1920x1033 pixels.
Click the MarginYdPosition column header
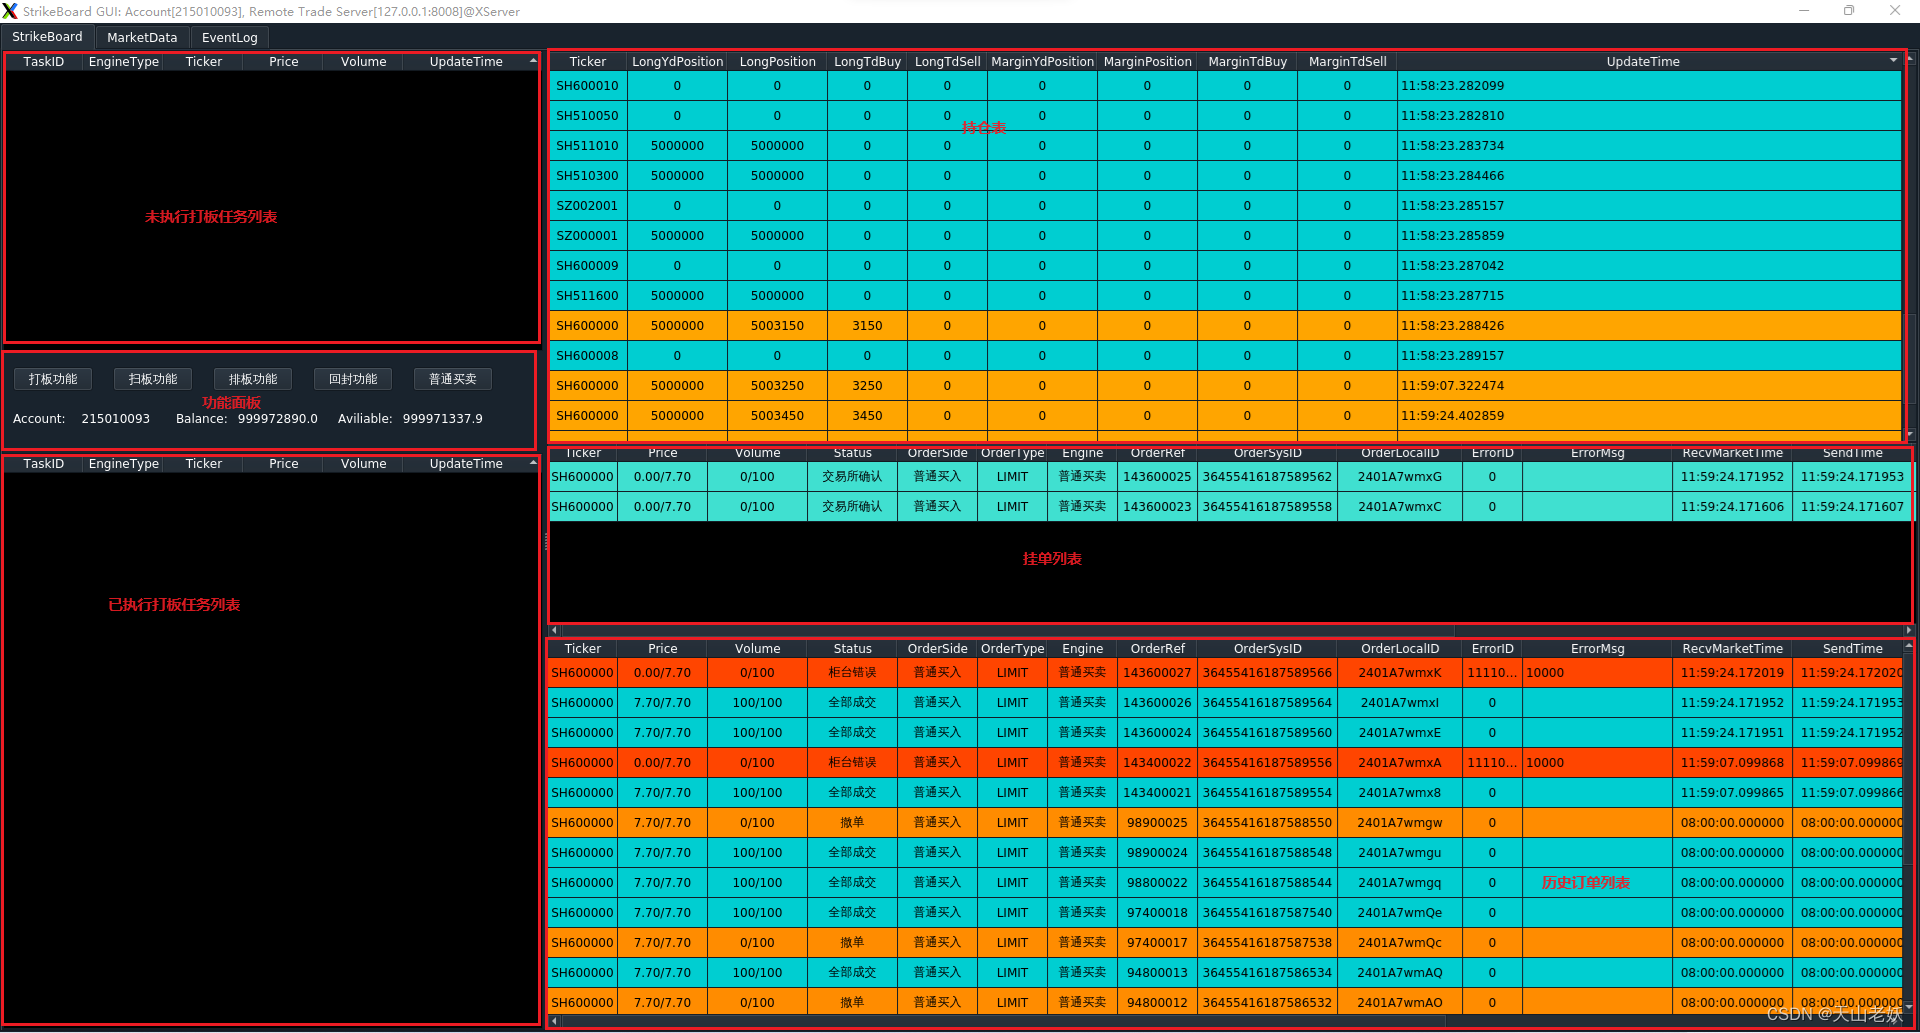1042,61
